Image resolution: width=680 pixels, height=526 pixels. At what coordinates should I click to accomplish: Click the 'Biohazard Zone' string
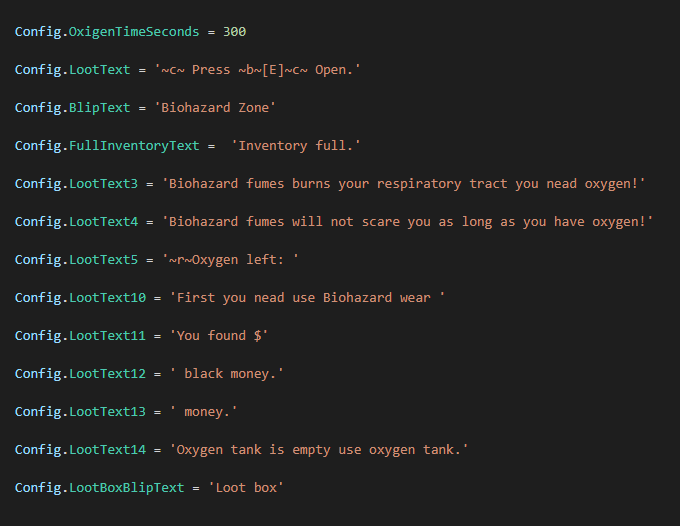[x=215, y=108]
